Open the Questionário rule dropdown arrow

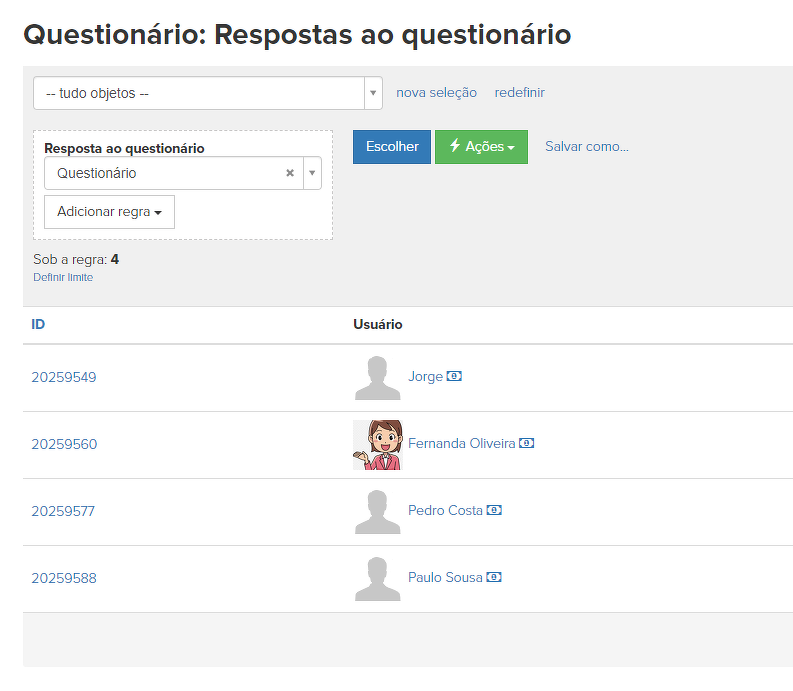click(x=312, y=173)
